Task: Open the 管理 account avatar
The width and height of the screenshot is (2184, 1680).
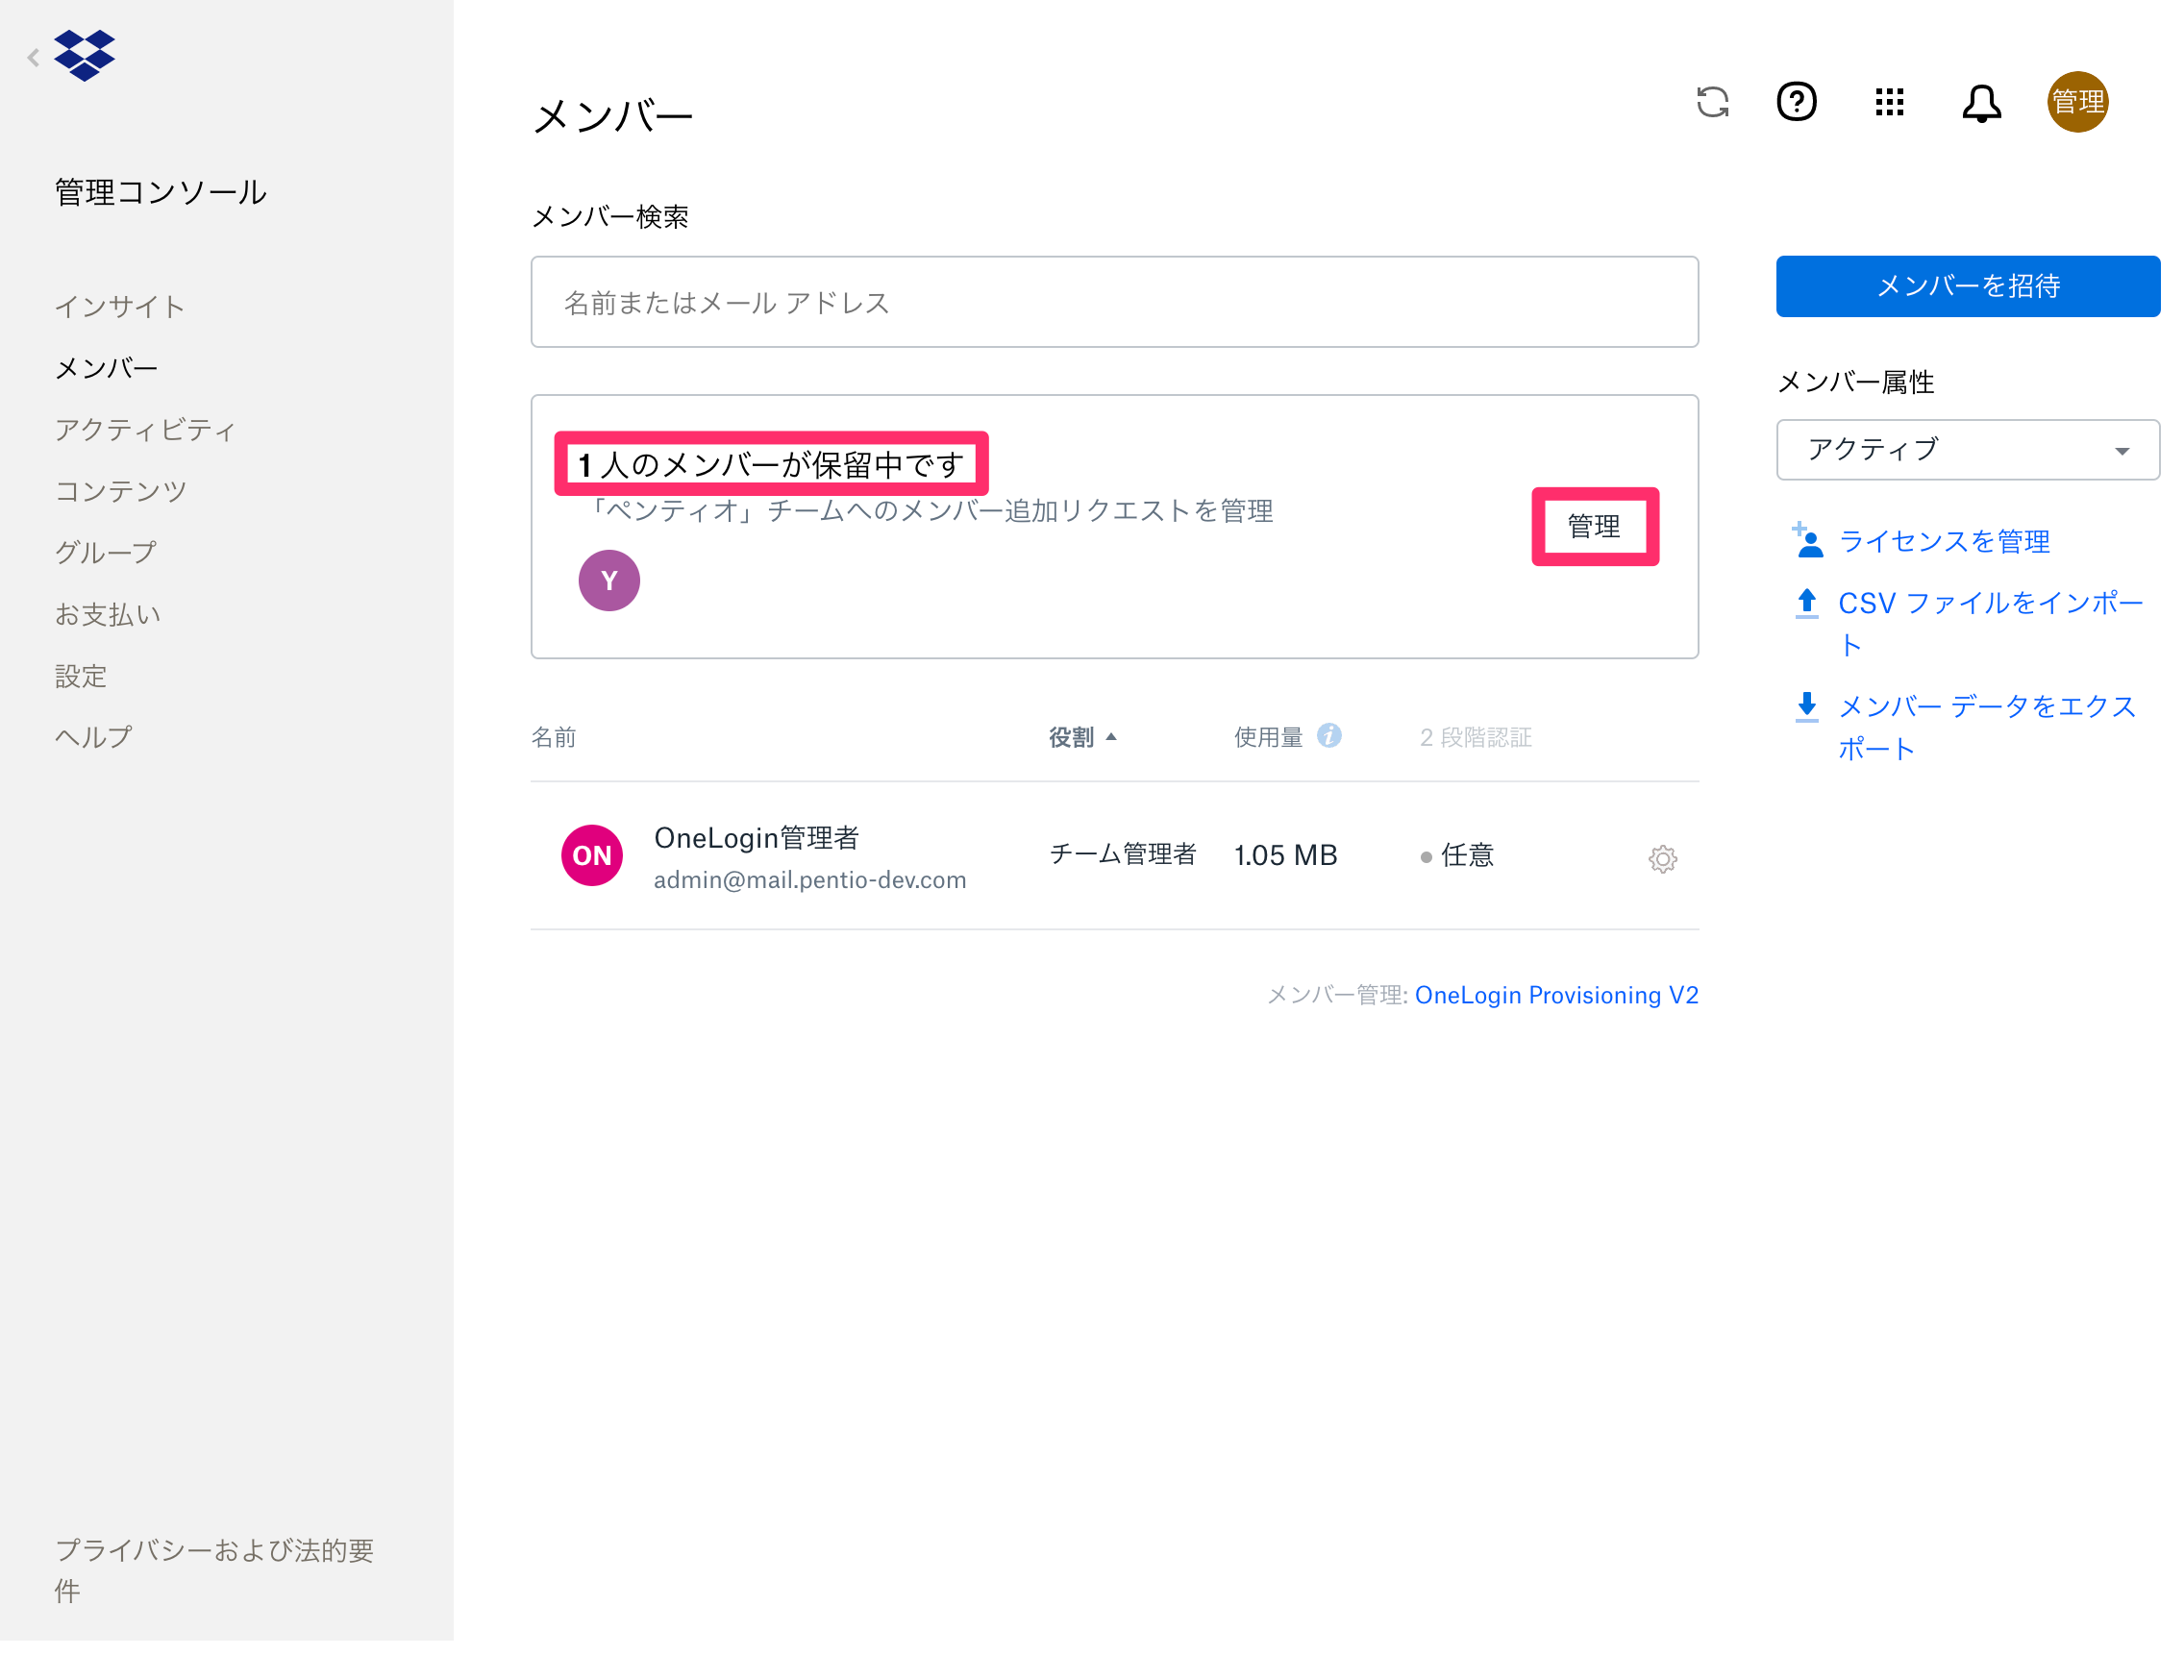Action: [2077, 102]
